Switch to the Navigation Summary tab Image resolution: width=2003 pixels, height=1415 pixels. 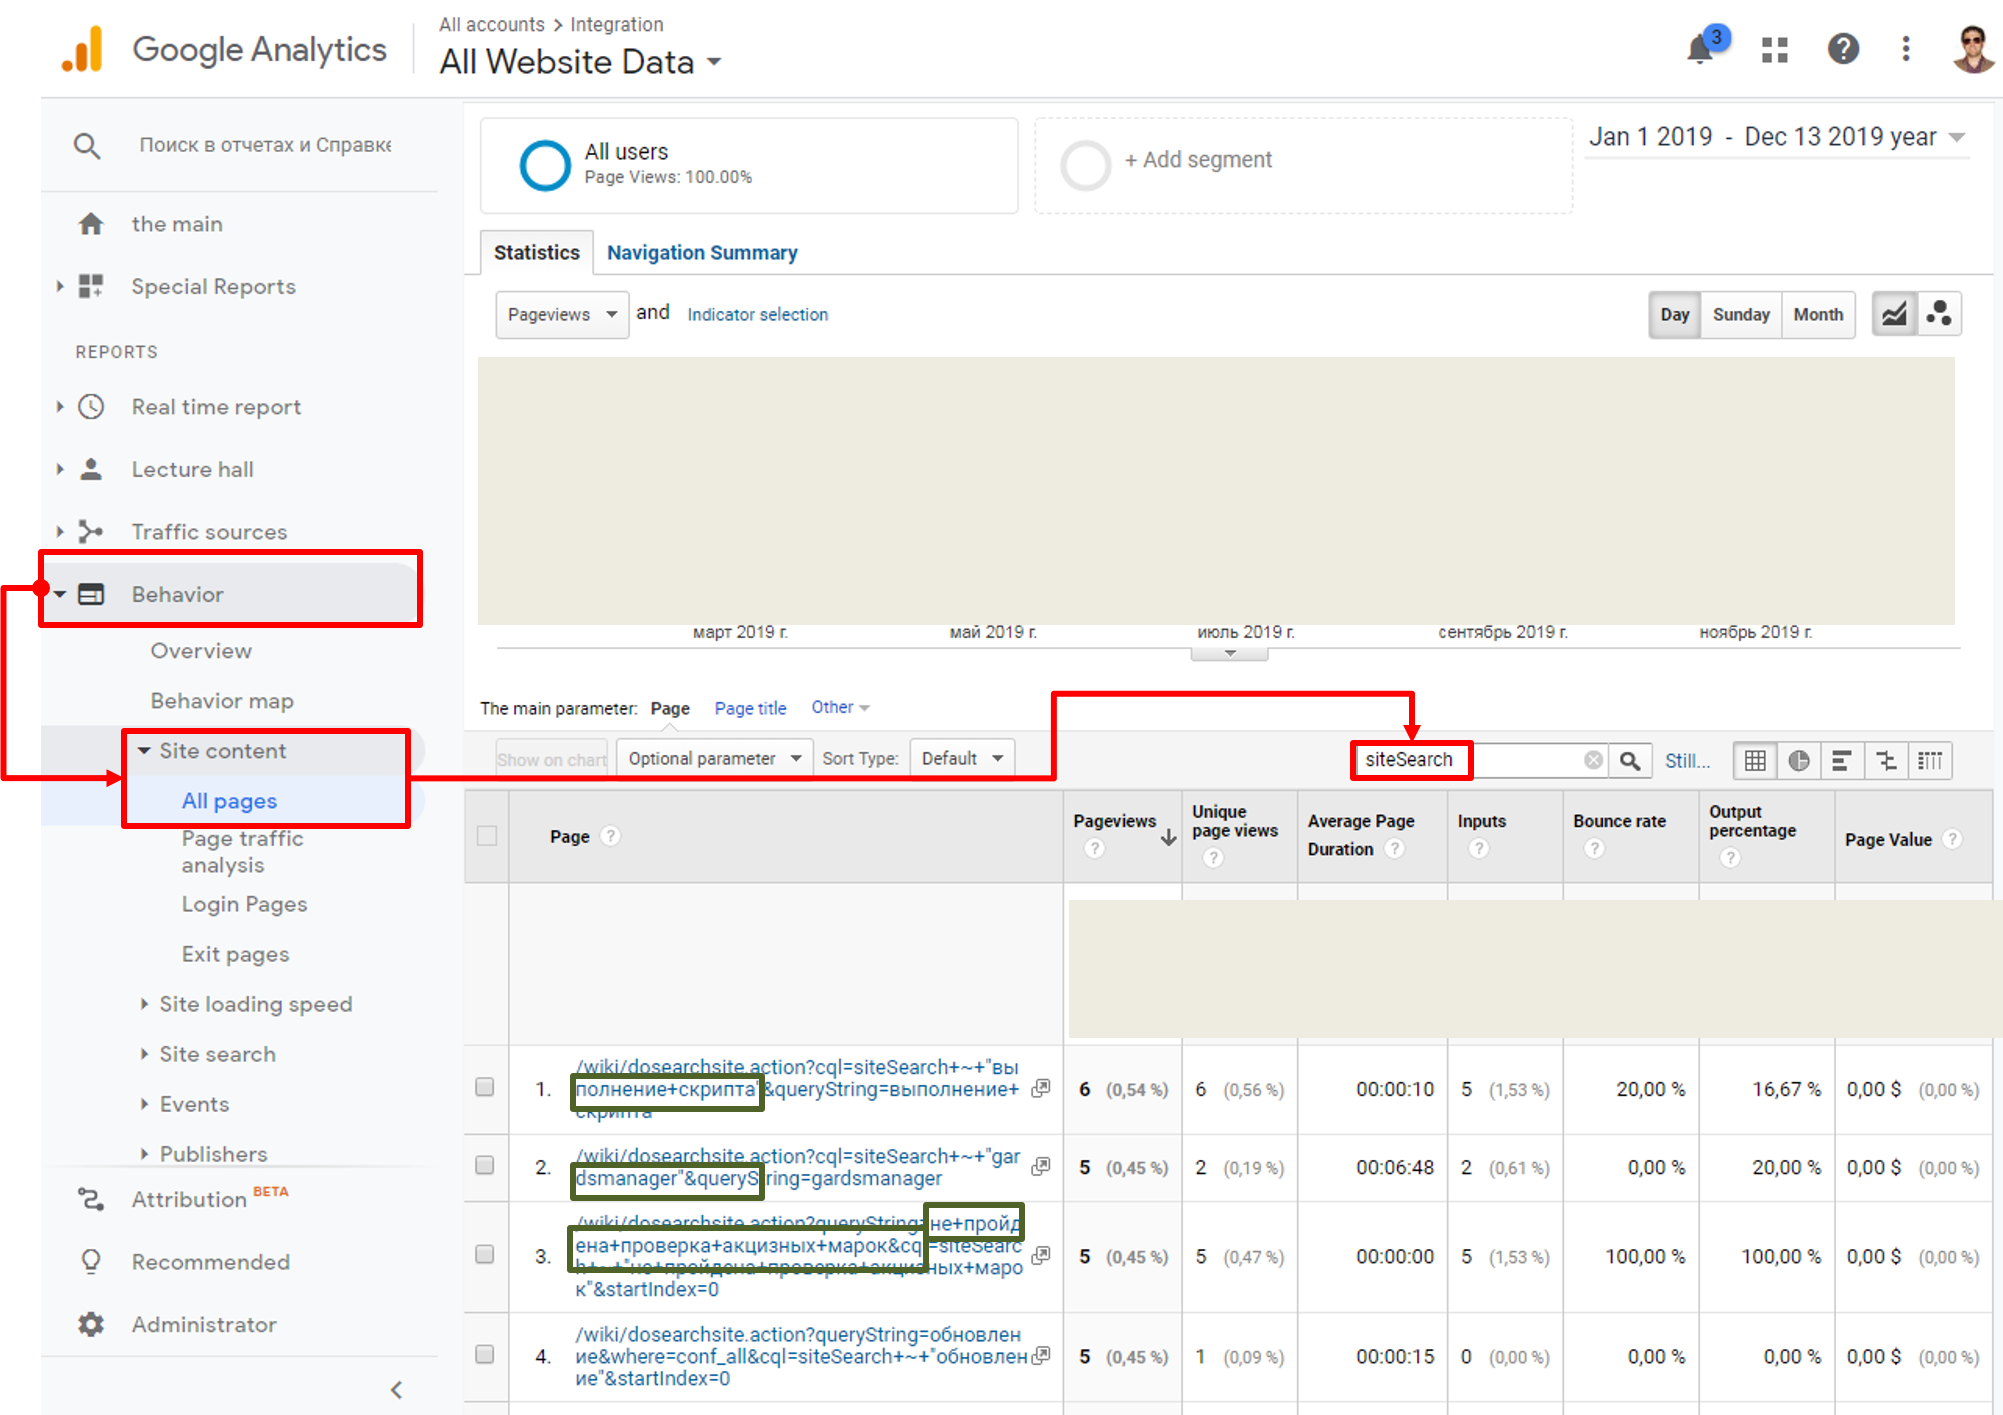tap(702, 253)
